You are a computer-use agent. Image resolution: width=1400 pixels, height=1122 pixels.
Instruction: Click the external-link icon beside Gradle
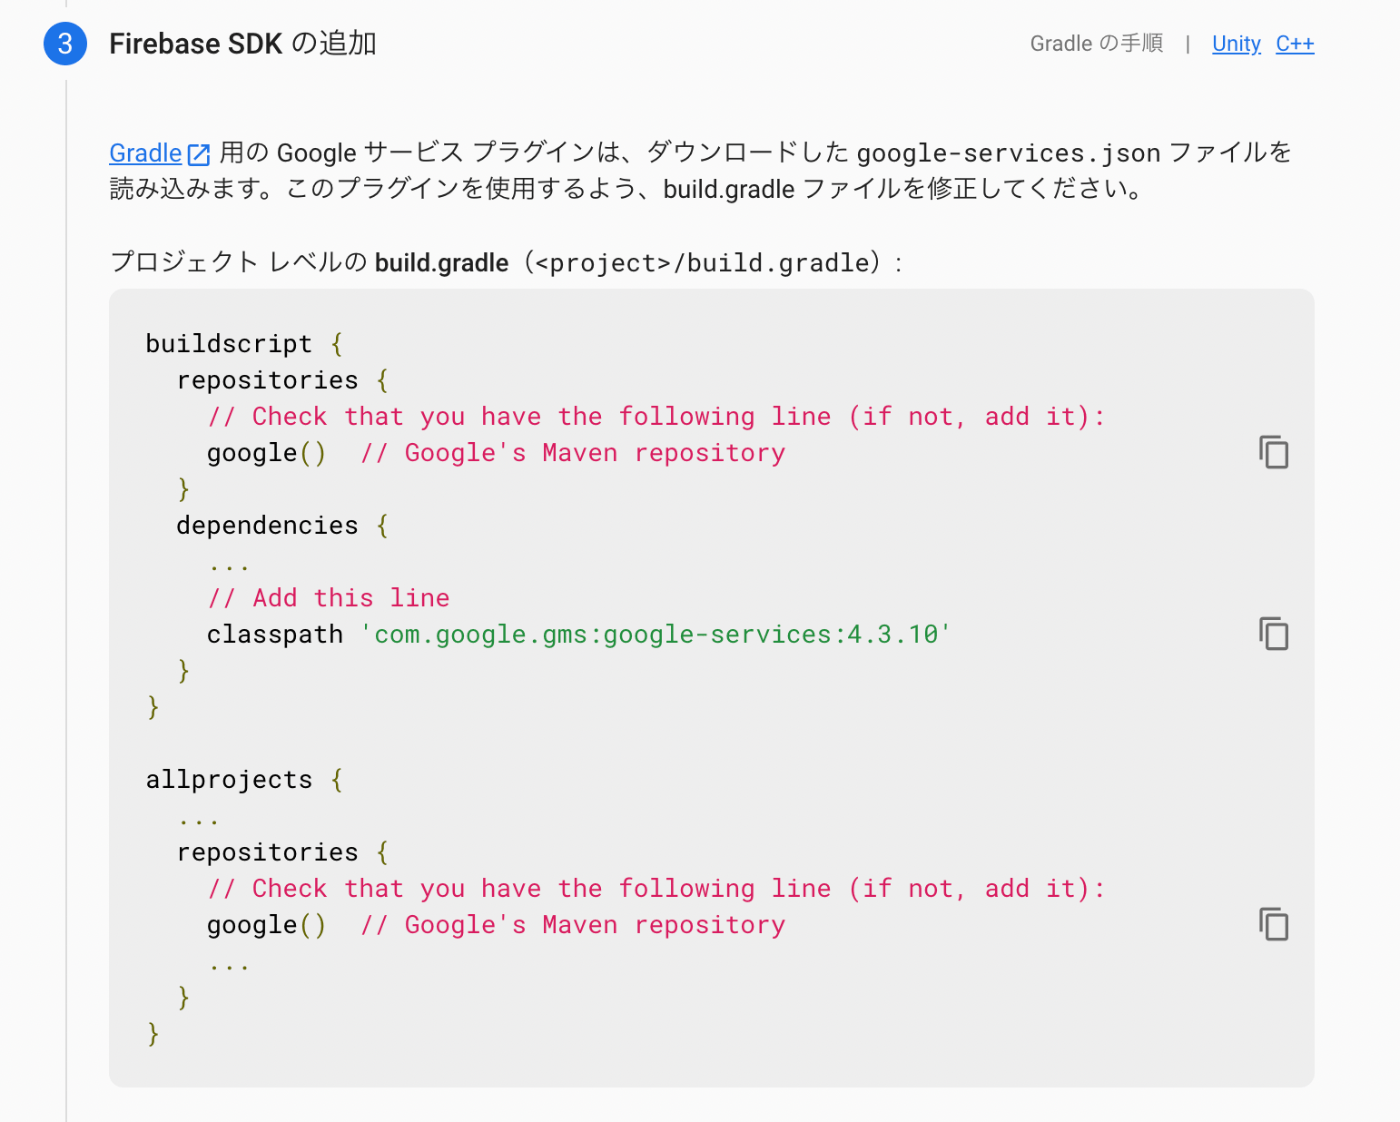click(199, 154)
